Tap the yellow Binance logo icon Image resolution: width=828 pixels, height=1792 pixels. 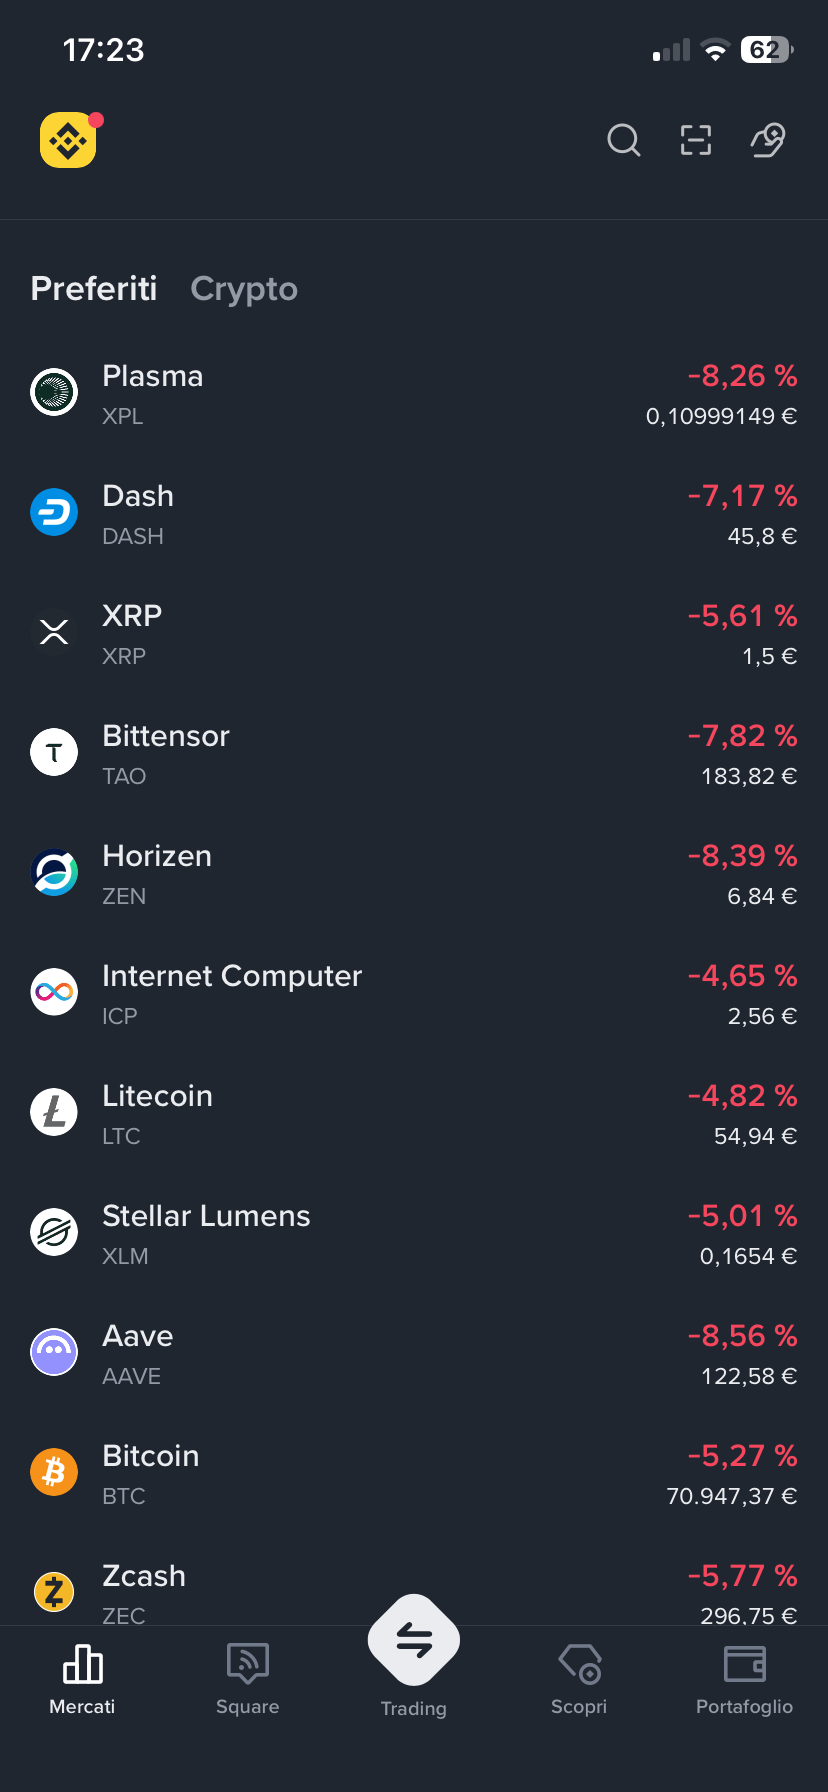(68, 140)
